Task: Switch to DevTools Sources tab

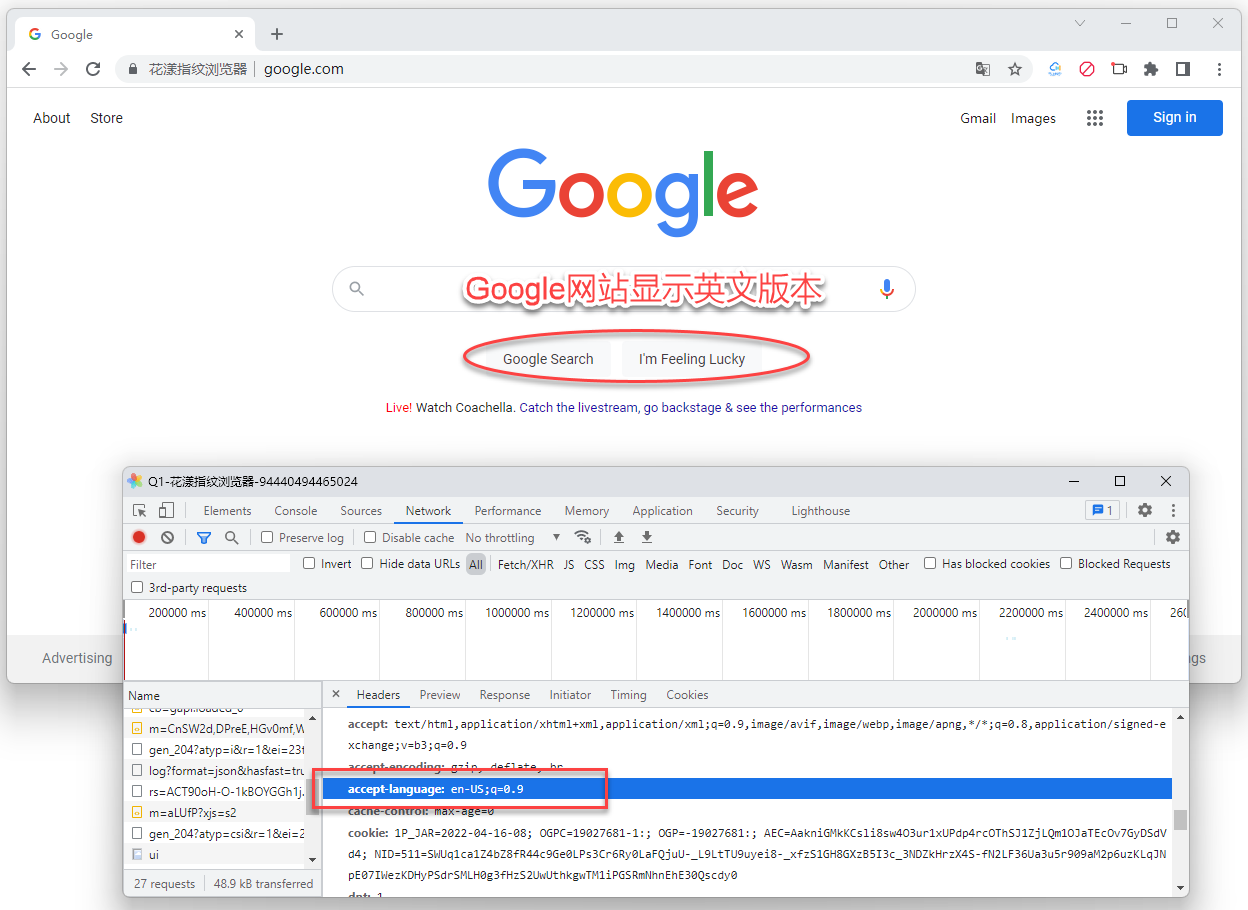Action: [361, 511]
